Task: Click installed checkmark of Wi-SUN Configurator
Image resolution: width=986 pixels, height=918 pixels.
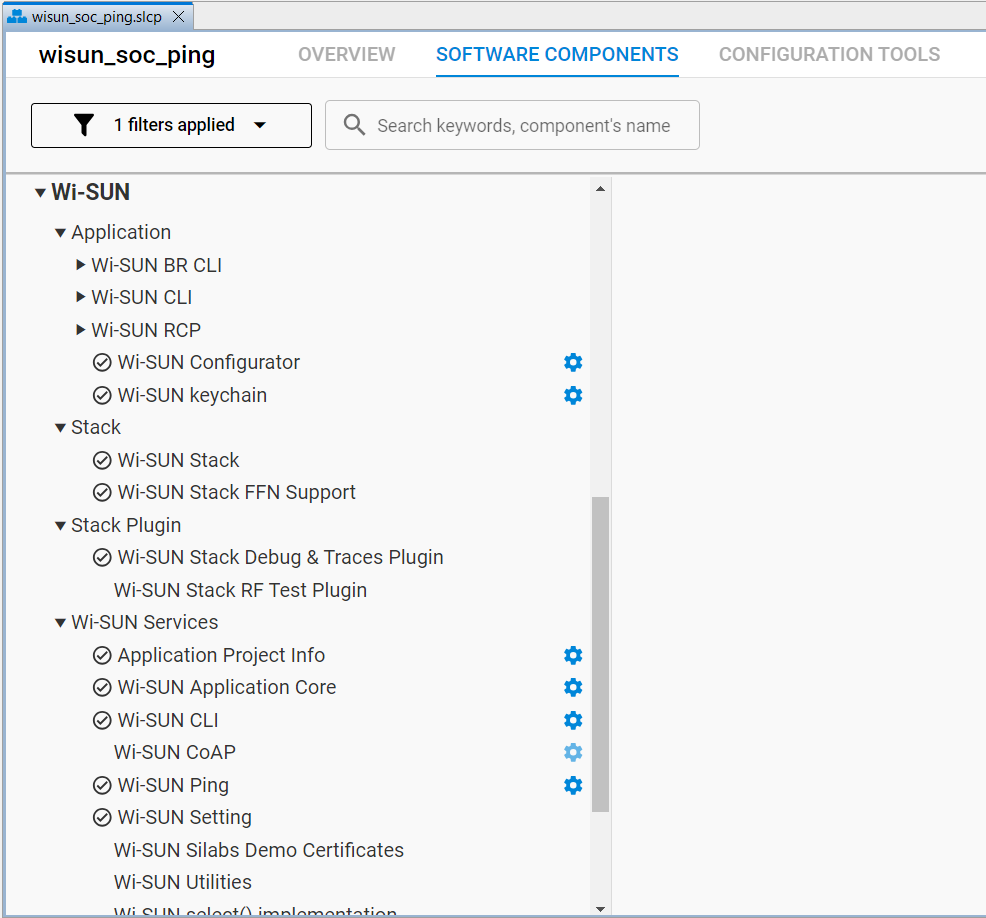Action: coord(102,363)
